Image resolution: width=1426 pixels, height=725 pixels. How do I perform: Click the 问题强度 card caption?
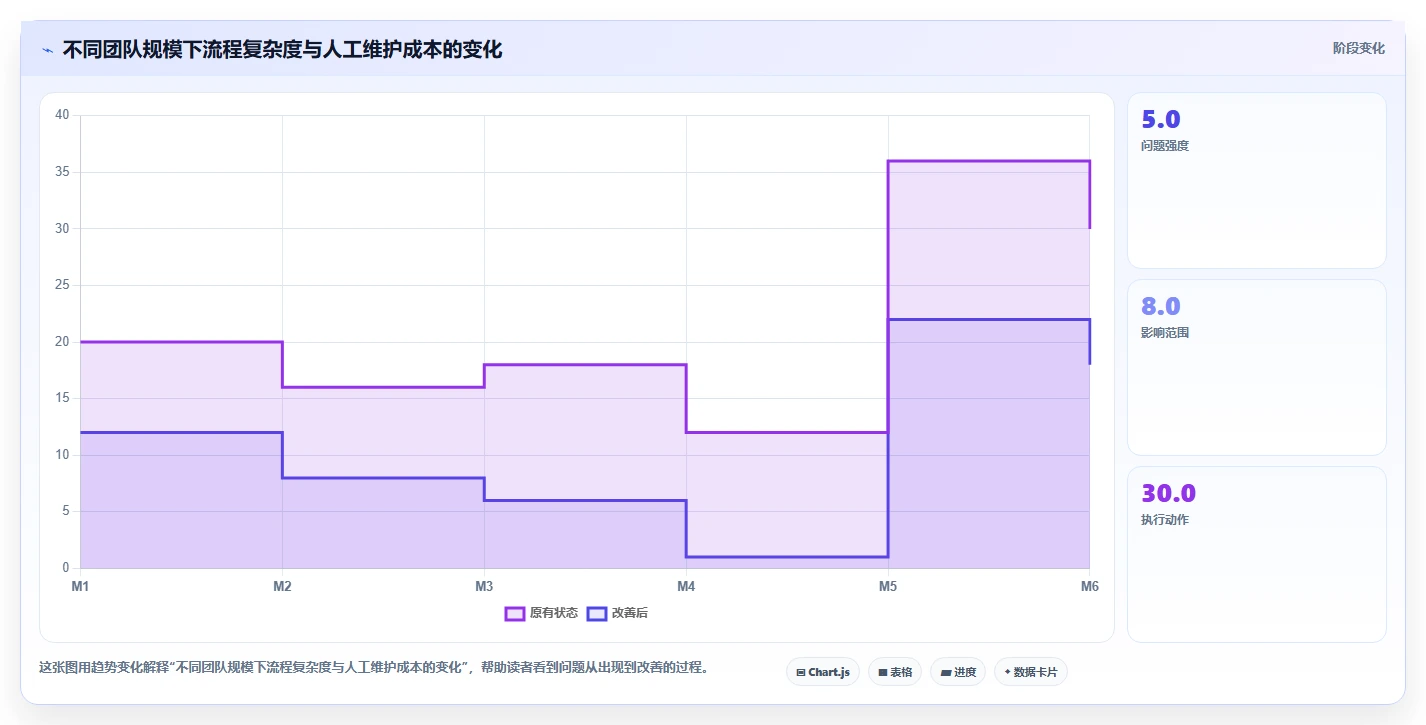click(x=1165, y=146)
